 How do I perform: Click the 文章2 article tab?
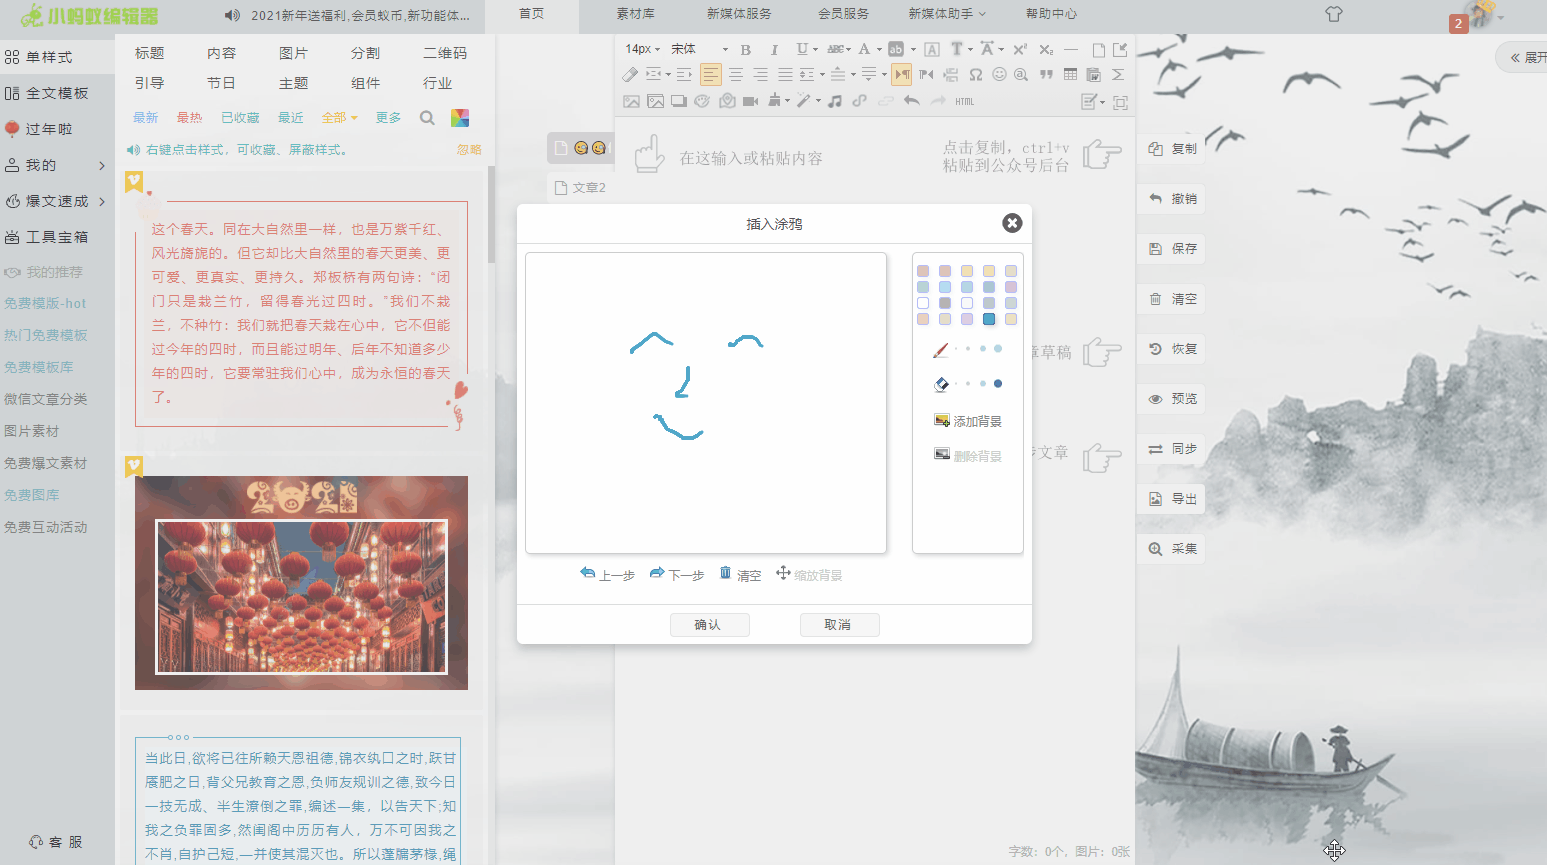click(x=580, y=187)
